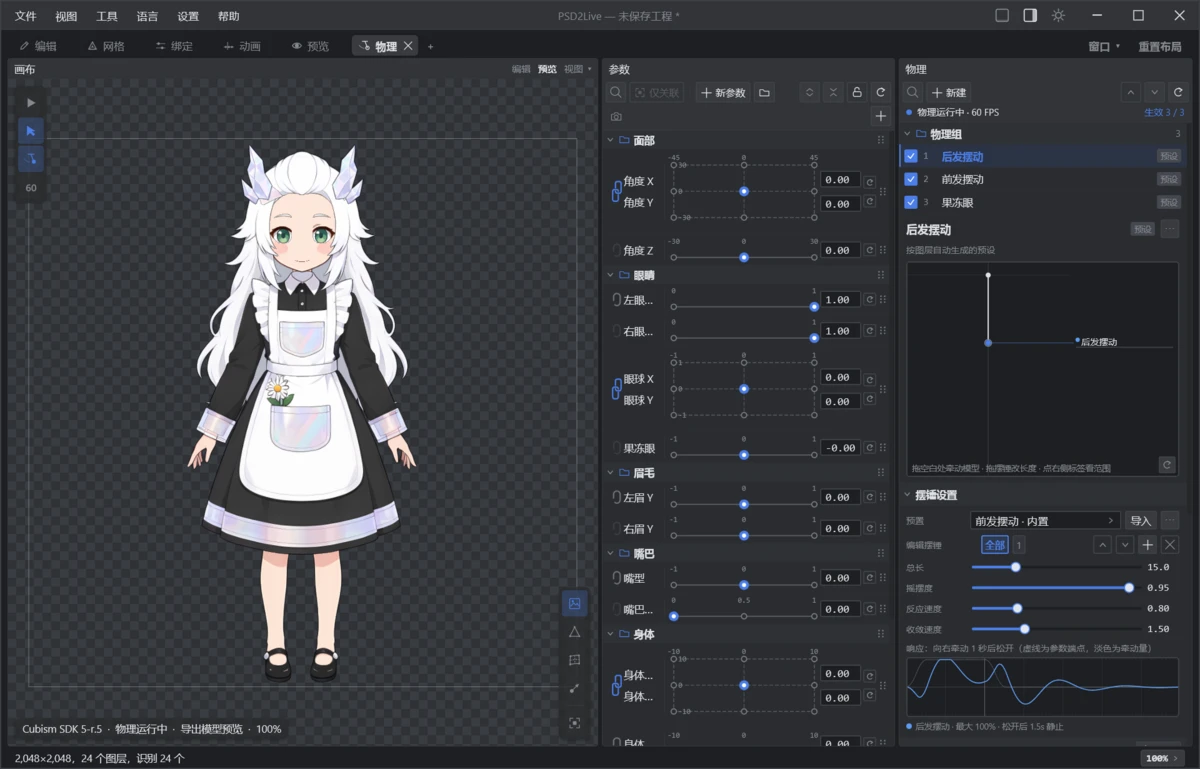1200x769 pixels.
Task: Select pendulum 1 edit button
Action: coord(1019,545)
